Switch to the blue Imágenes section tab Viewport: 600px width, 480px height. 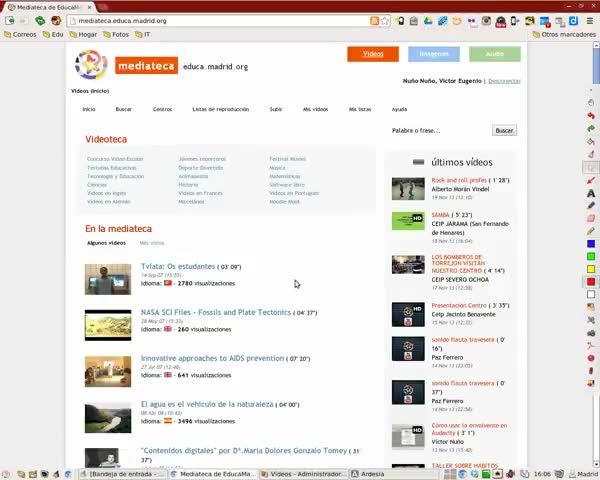point(434,54)
